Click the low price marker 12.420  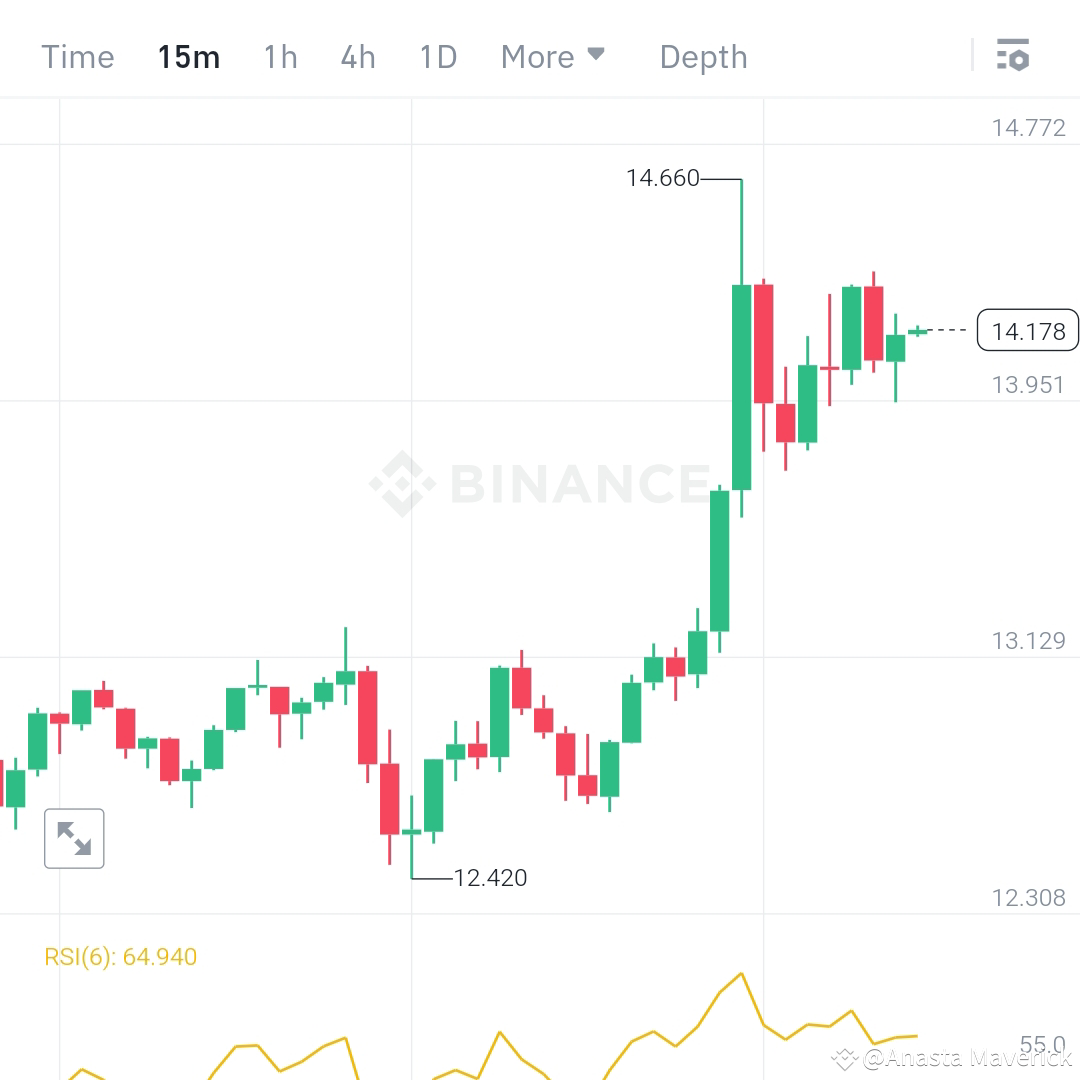click(x=489, y=878)
